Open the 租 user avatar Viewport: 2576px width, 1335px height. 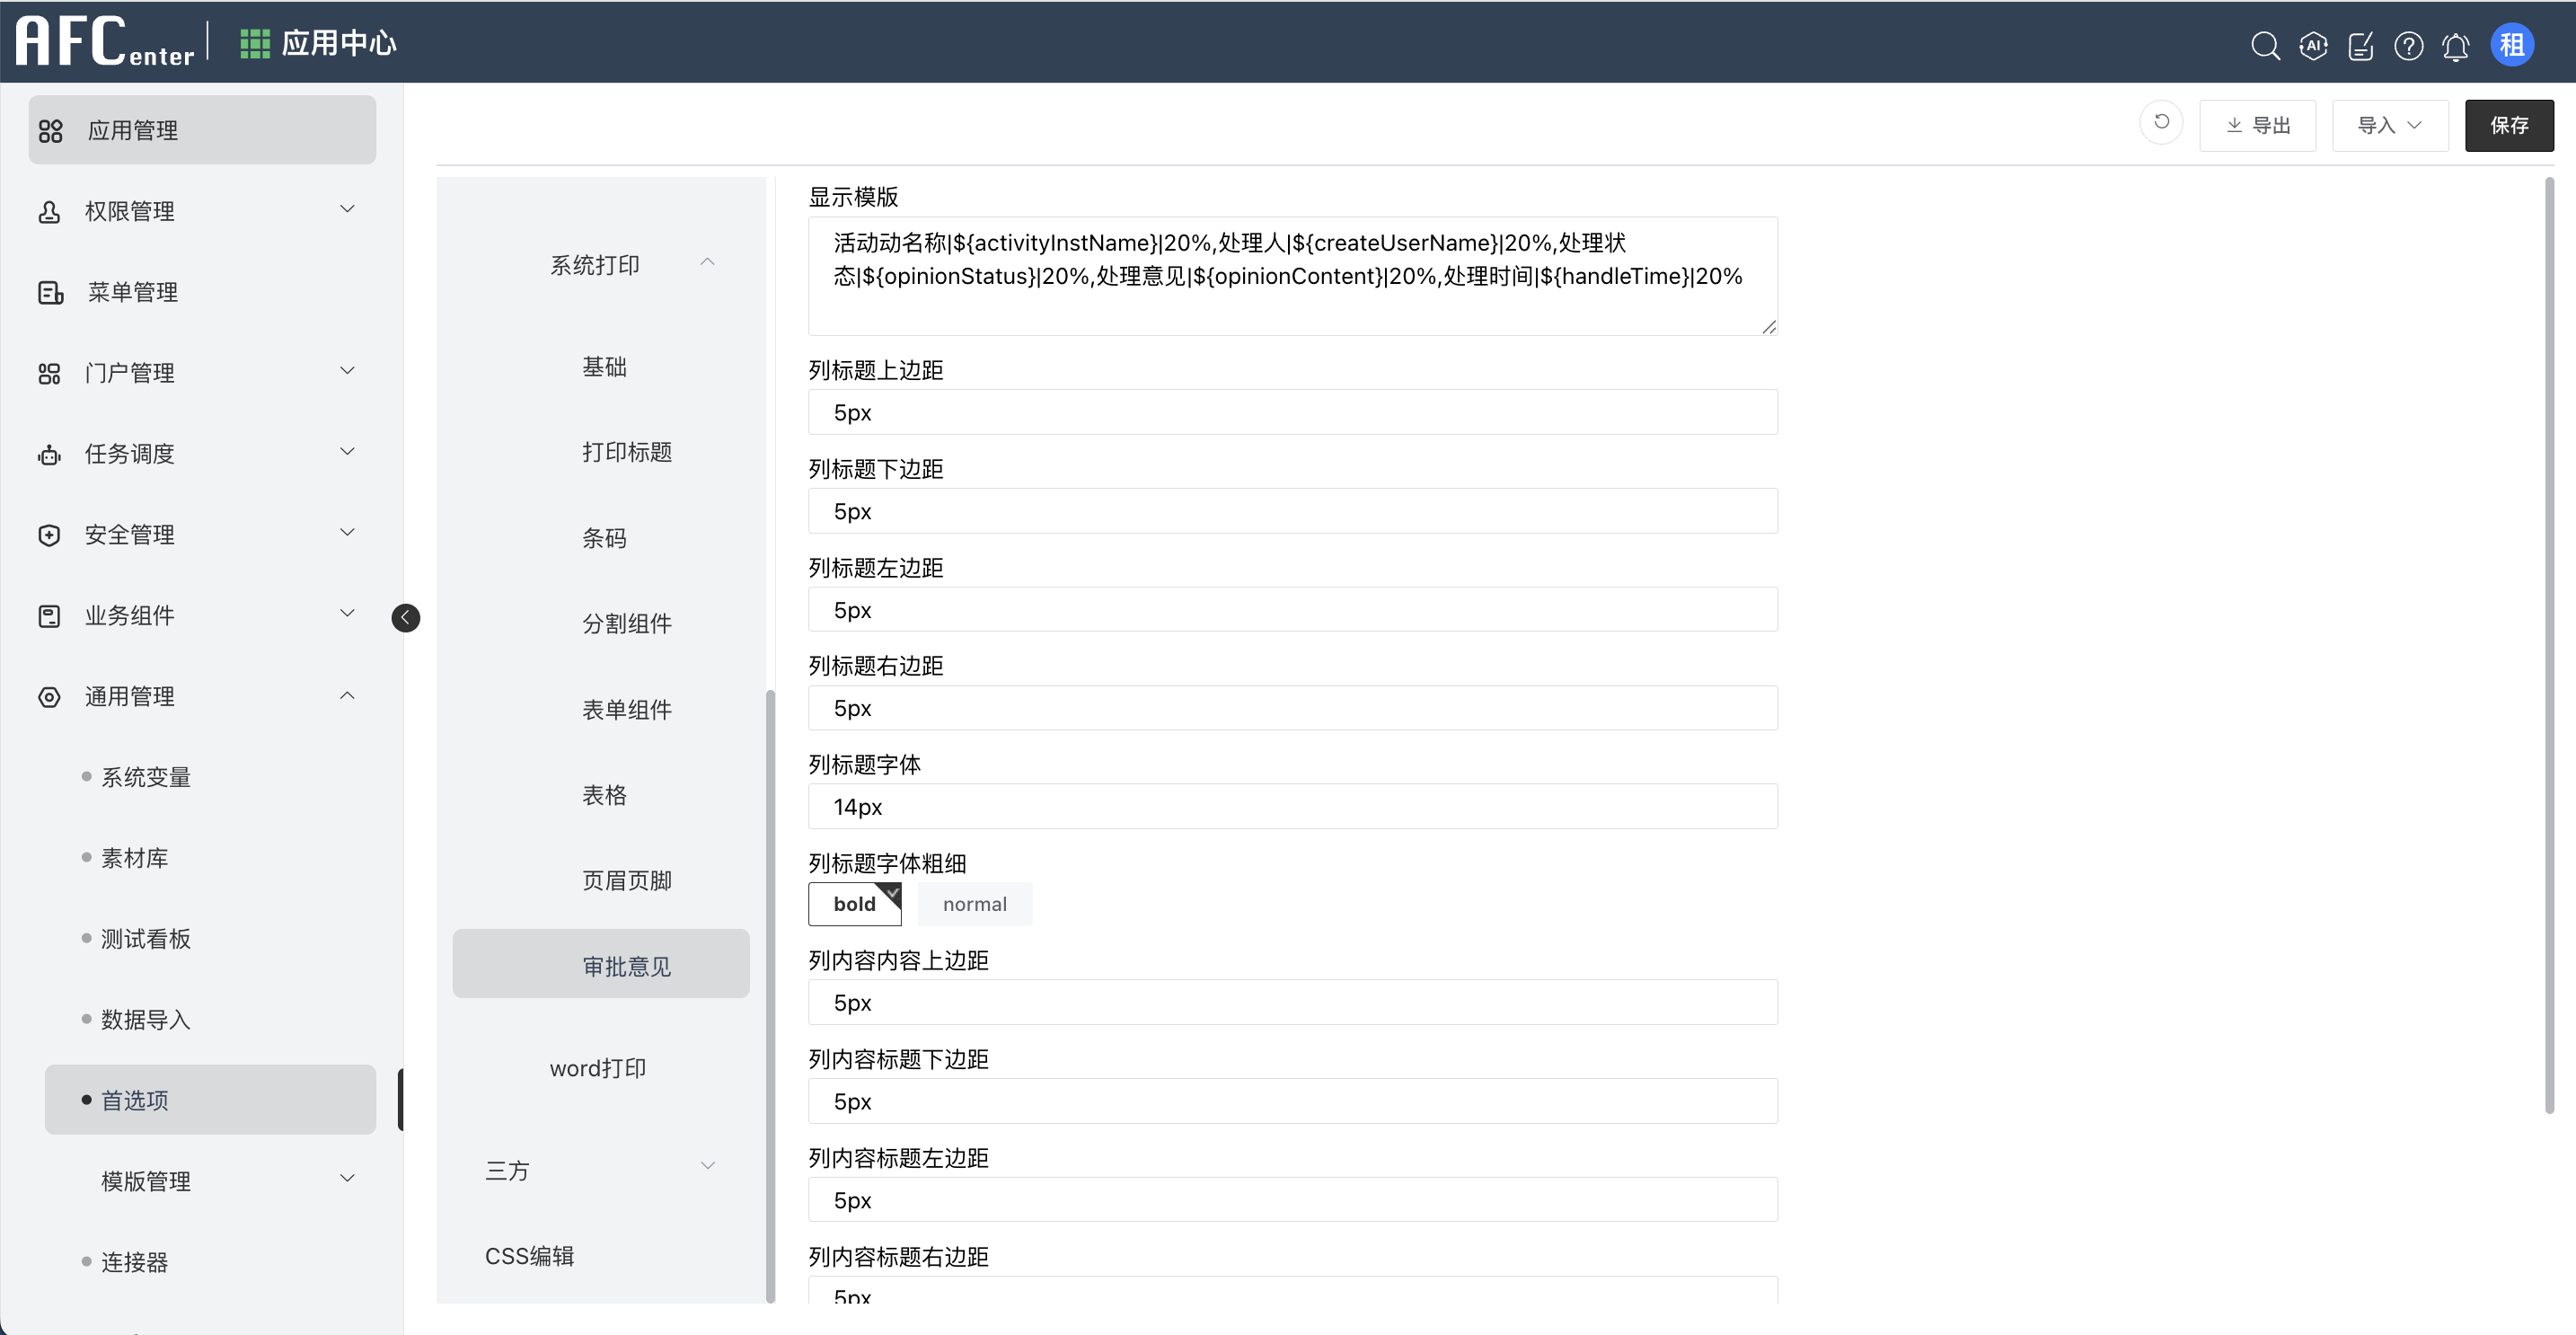click(x=2513, y=44)
